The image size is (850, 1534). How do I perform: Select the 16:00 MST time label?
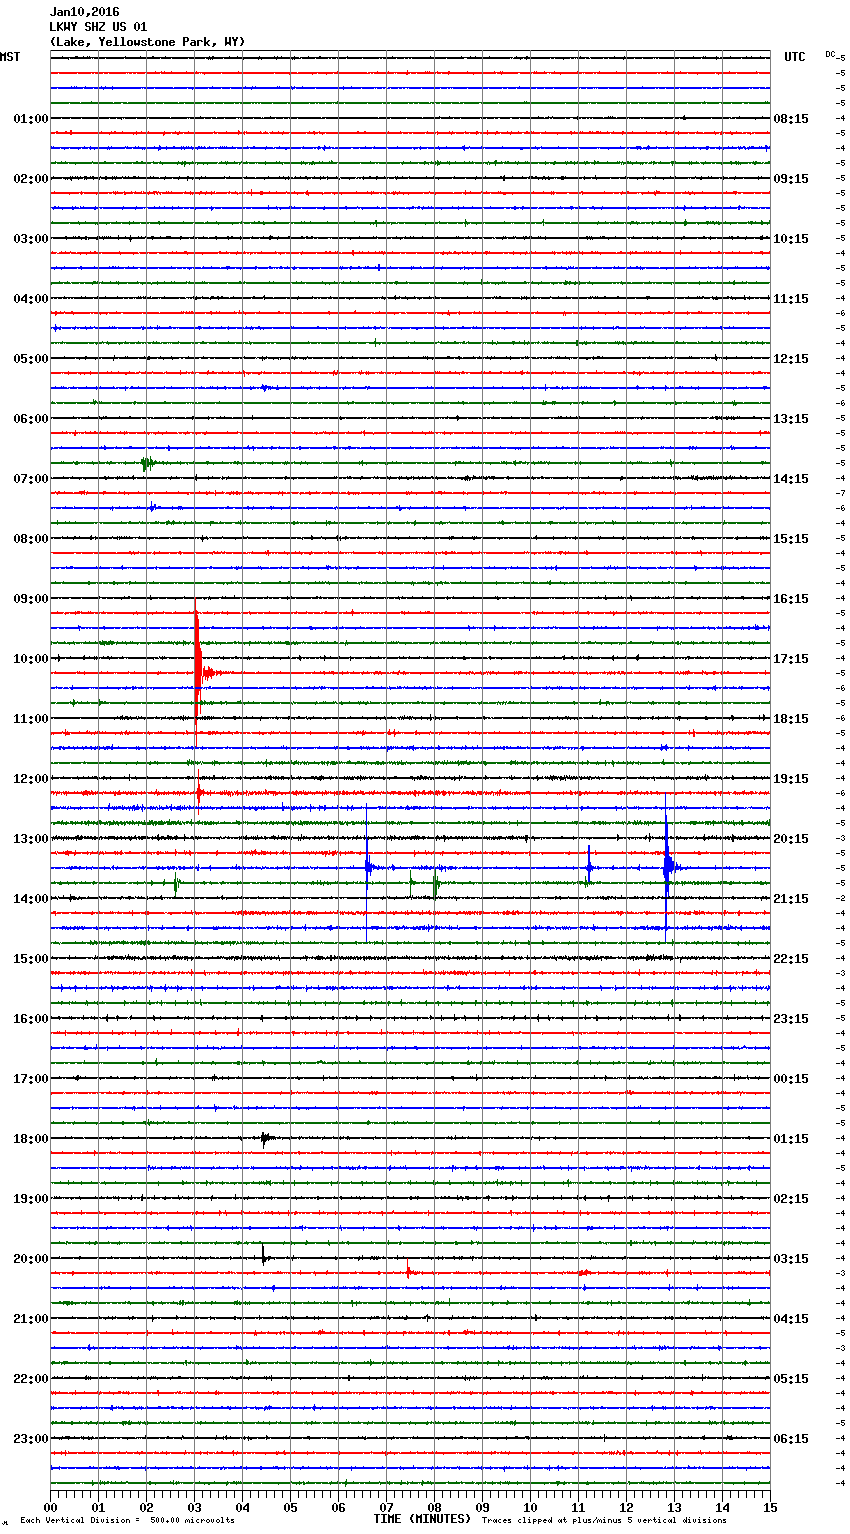click(30, 1019)
